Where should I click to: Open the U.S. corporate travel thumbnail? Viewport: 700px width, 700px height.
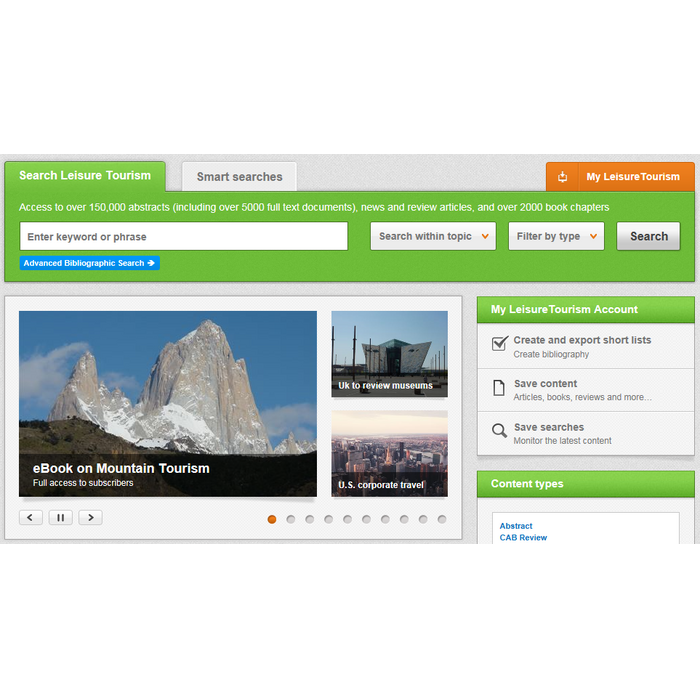point(389,453)
